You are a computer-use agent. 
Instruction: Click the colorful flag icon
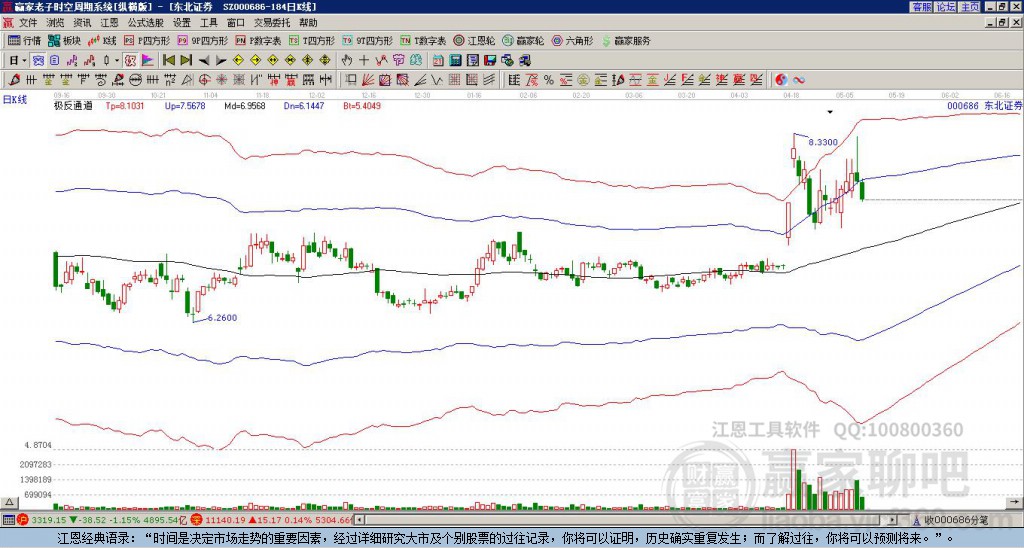point(148,60)
